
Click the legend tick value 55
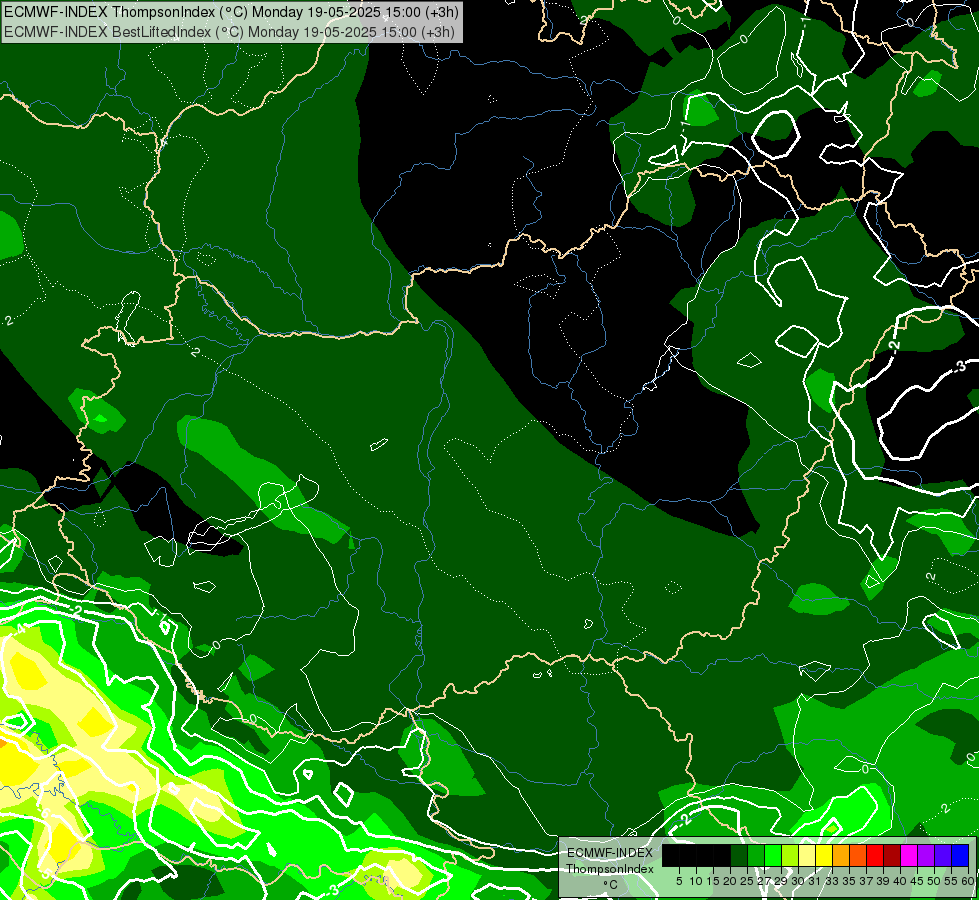pyautogui.click(x=952, y=881)
